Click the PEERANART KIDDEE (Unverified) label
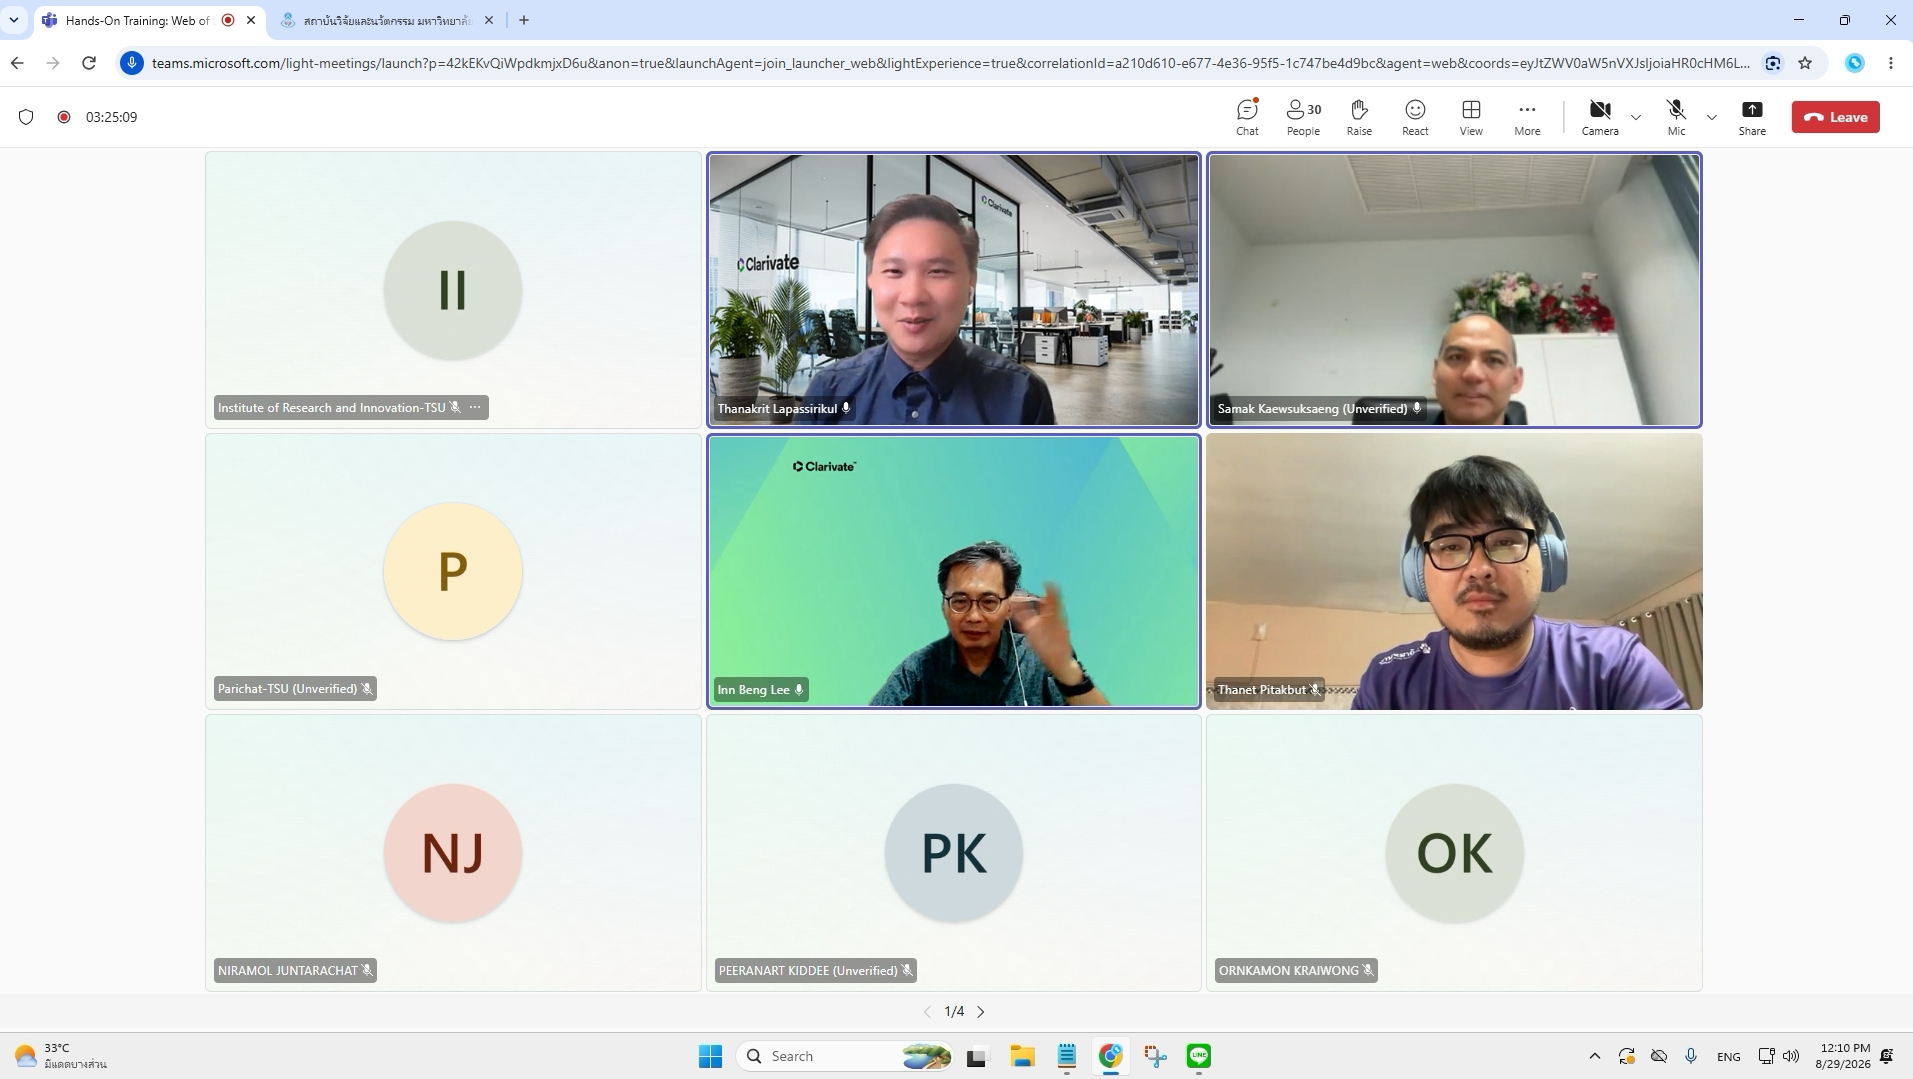1913x1079 pixels. (808, 970)
